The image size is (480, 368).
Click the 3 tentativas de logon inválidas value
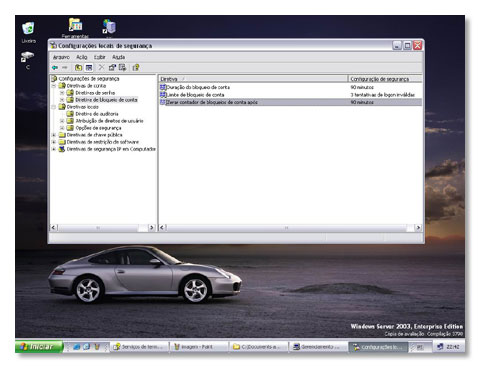point(382,95)
